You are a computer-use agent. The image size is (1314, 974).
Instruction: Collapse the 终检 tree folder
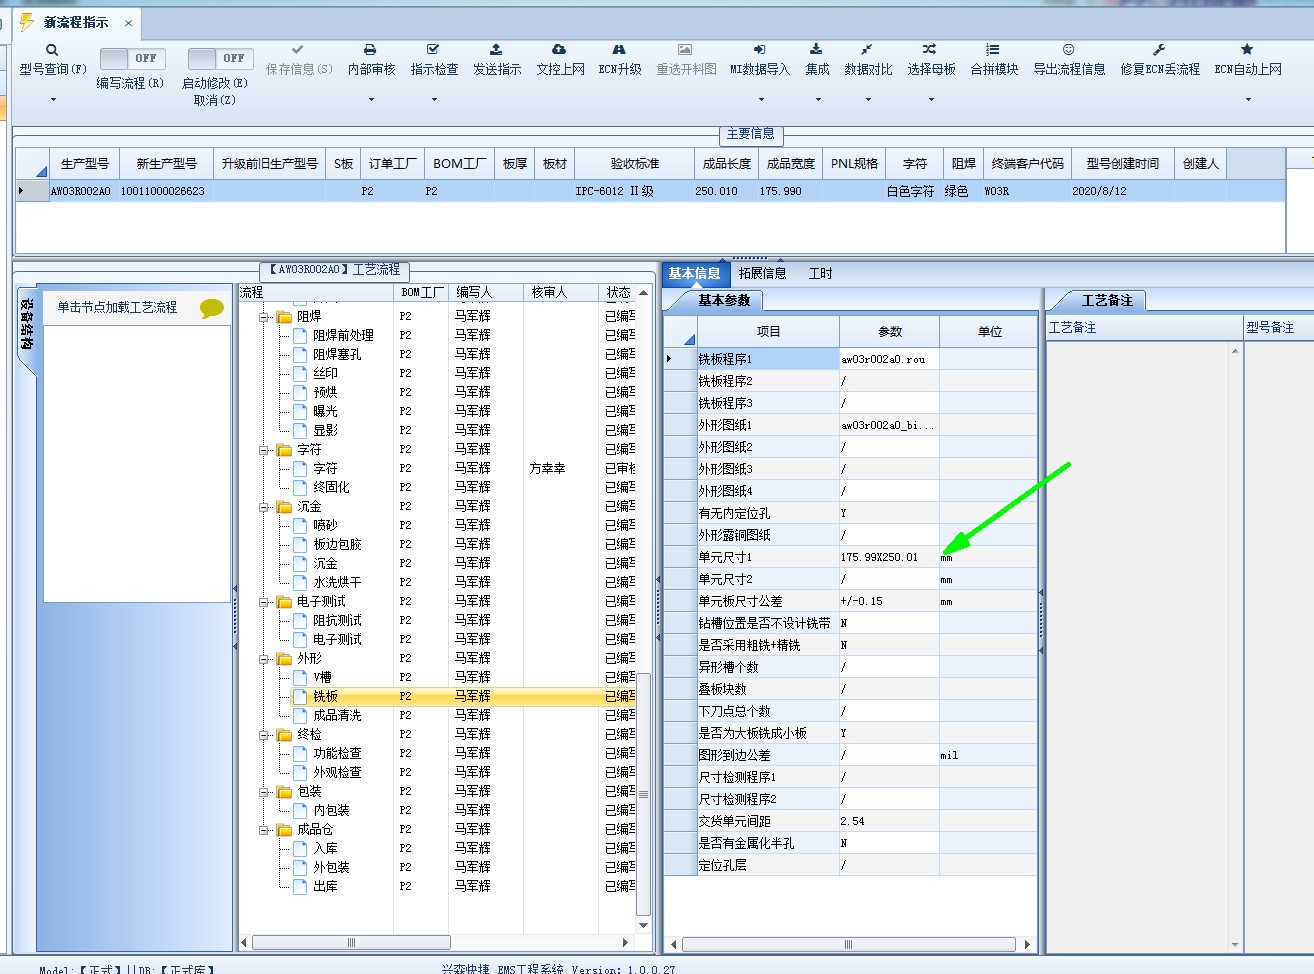[x=265, y=735]
